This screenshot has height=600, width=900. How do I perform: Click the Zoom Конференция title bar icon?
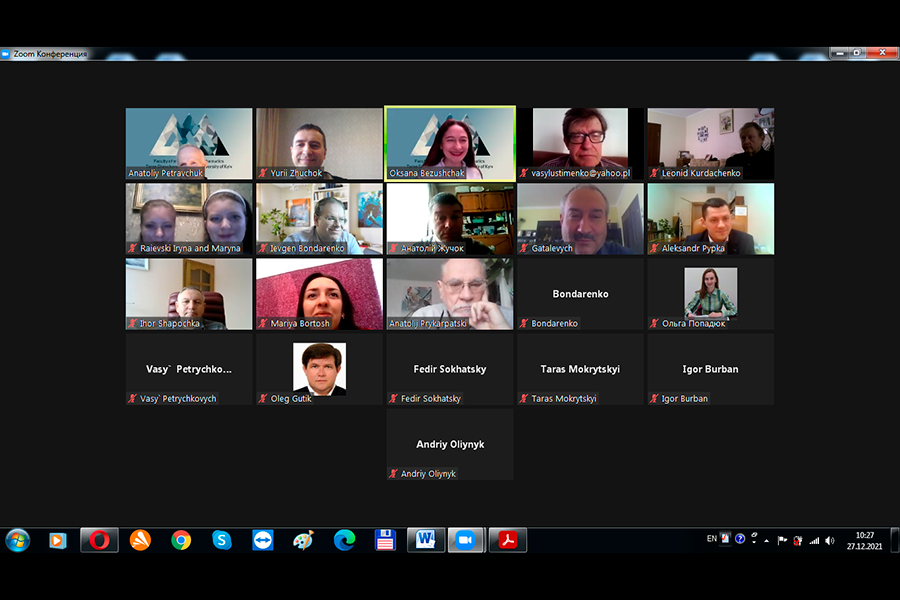tap(6, 54)
